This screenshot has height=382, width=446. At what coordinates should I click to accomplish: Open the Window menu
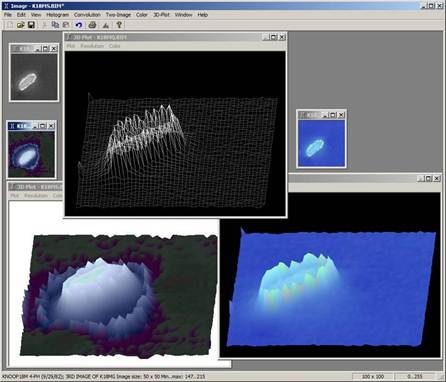[x=183, y=15]
